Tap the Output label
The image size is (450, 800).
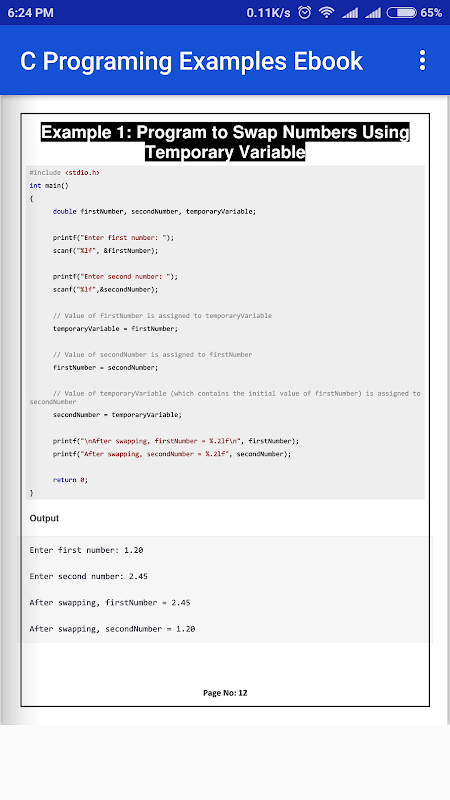pyautogui.click(x=44, y=518)
